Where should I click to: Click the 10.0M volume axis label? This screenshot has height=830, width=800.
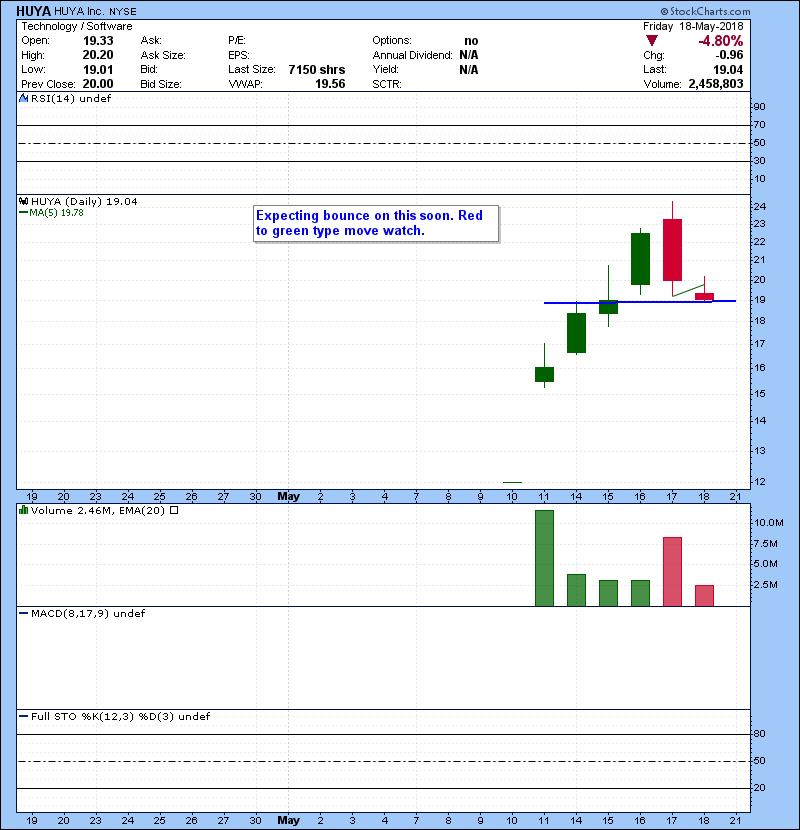769,522
